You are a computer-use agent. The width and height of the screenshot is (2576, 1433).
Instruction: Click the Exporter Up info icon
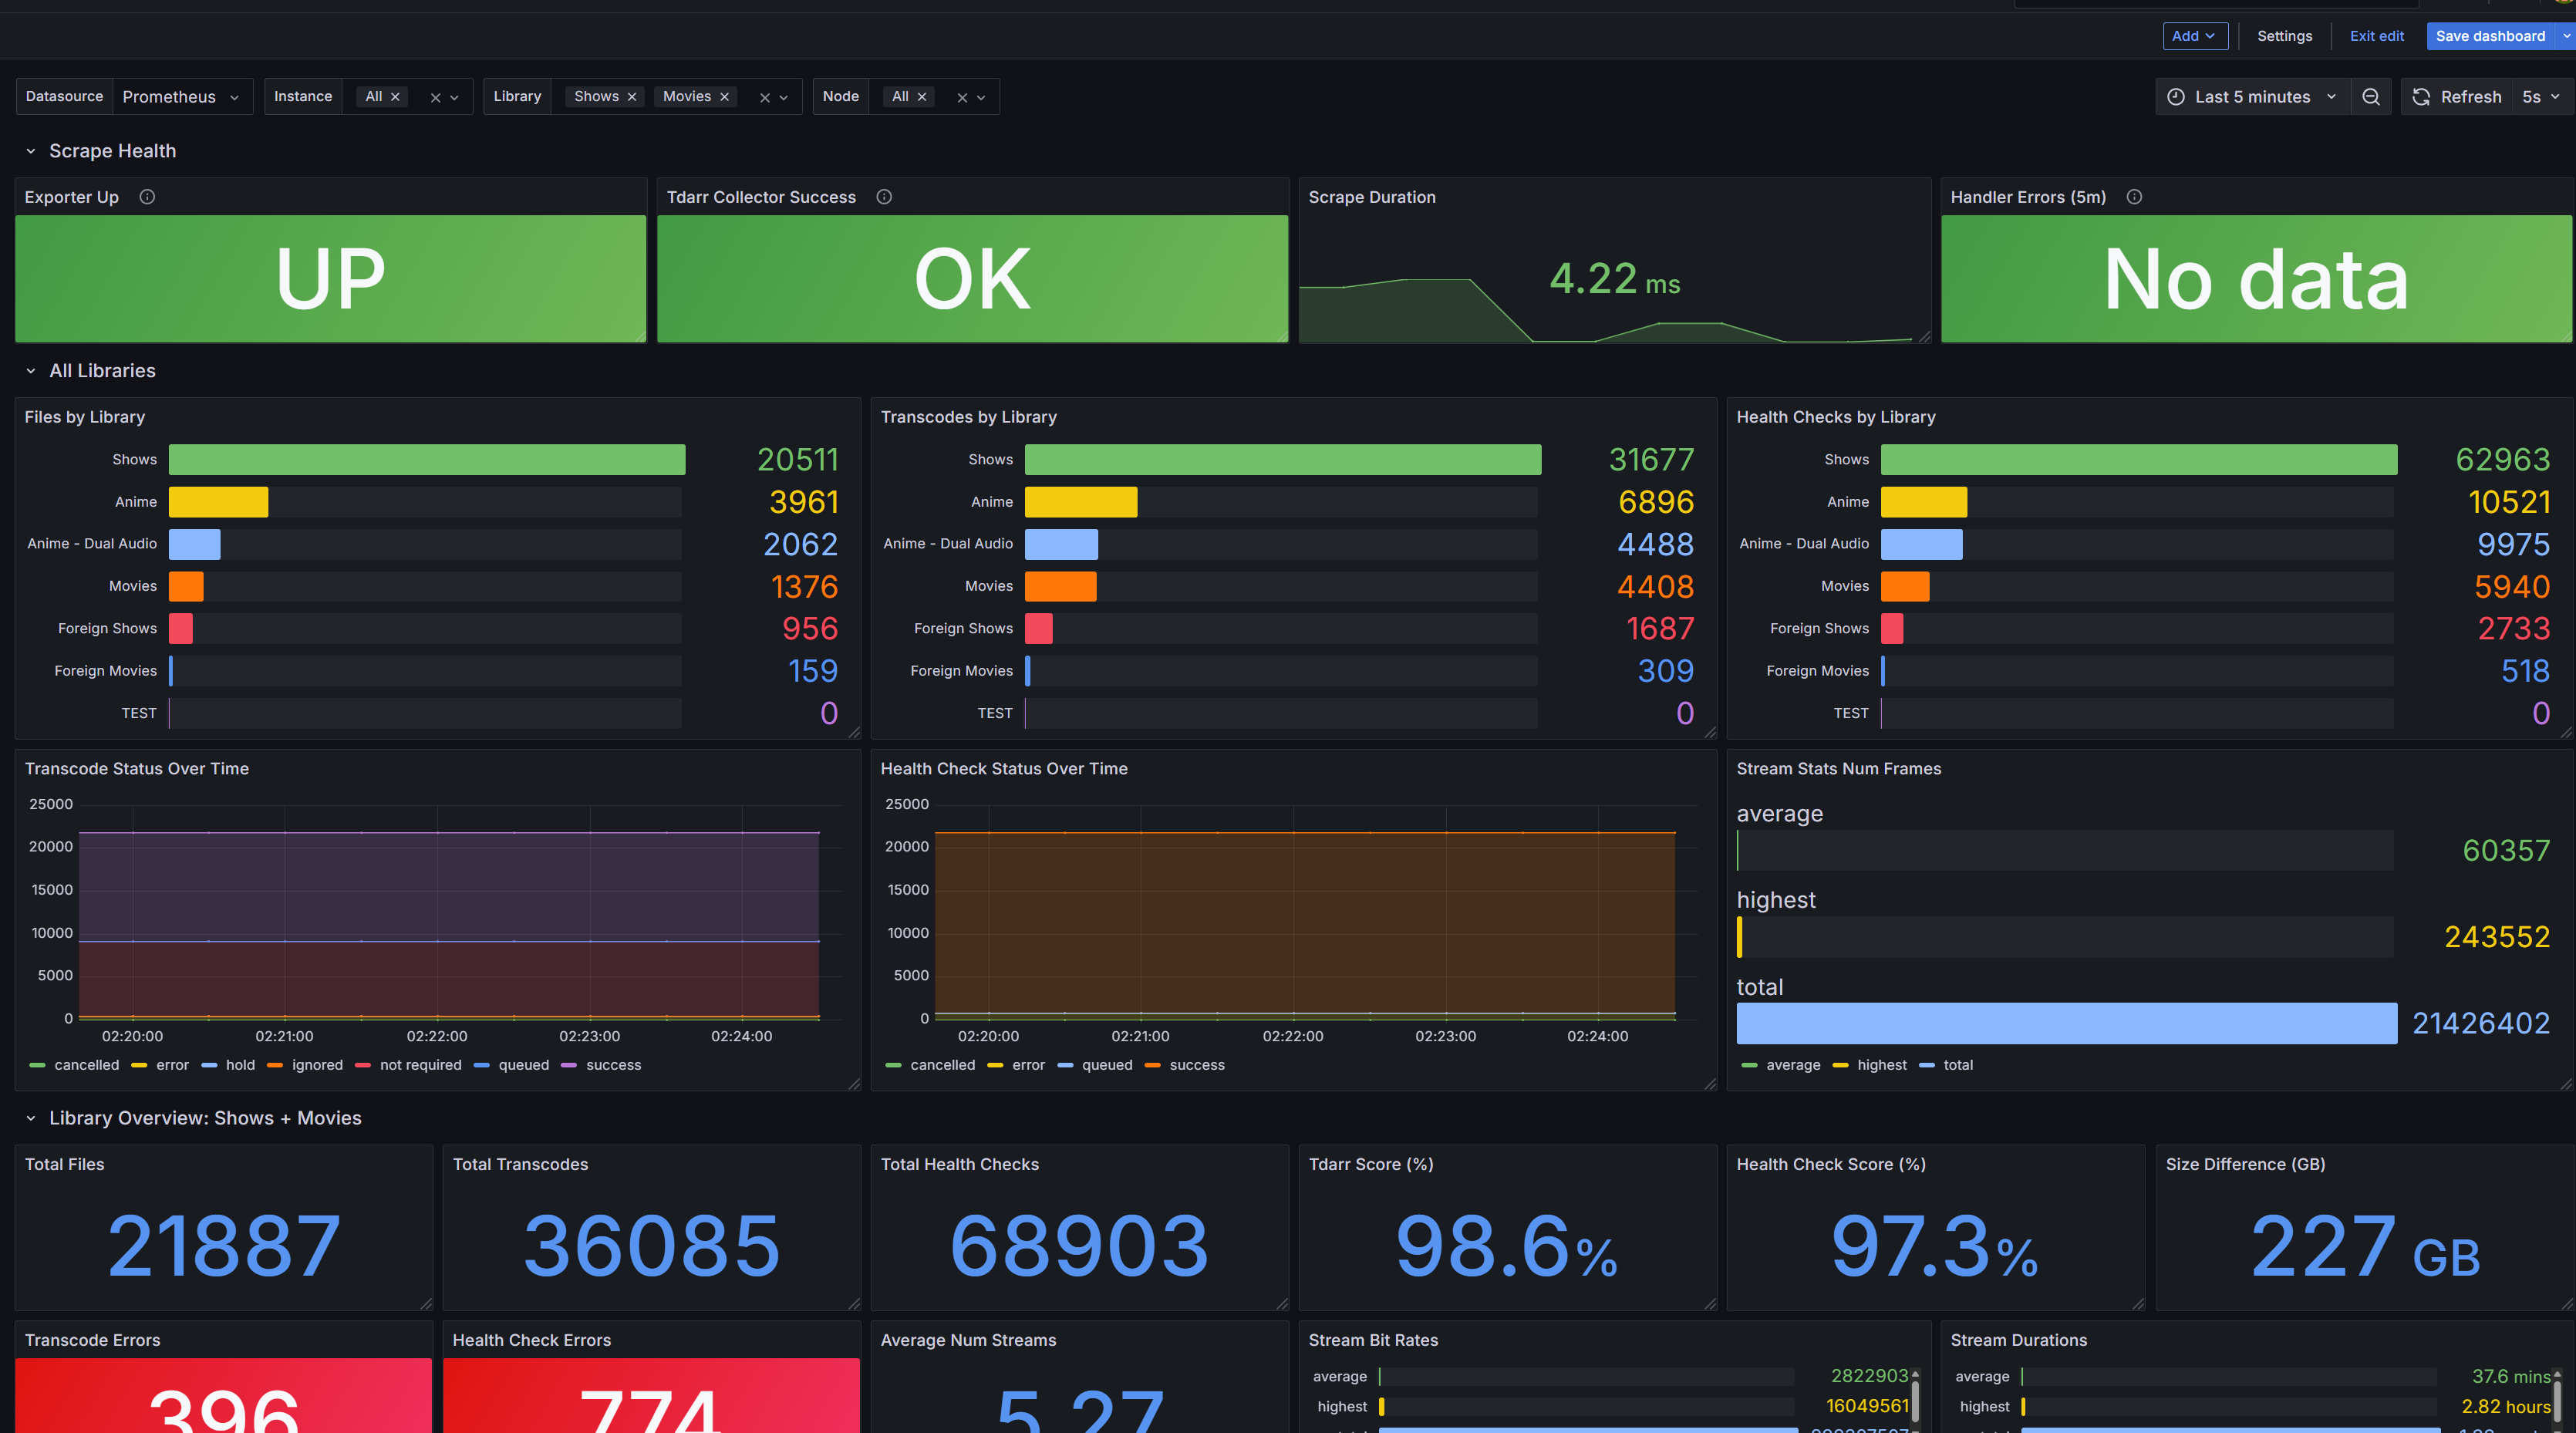click(x=147, y=197)
